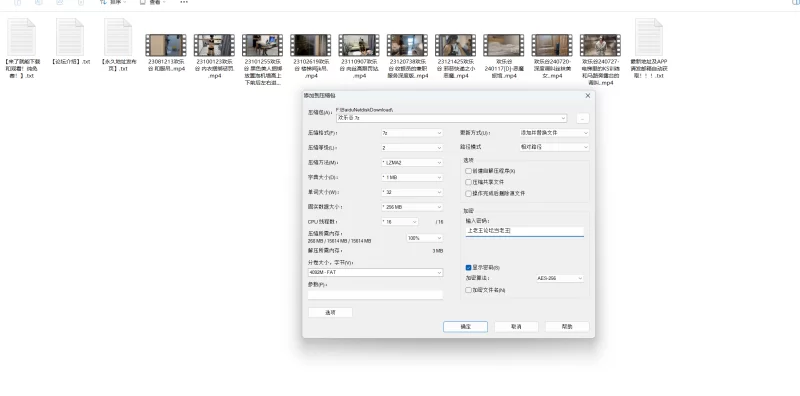Enable 创建自解压程序 checkbox
Viewport: 800px width, 396px height.
(468, 171)
